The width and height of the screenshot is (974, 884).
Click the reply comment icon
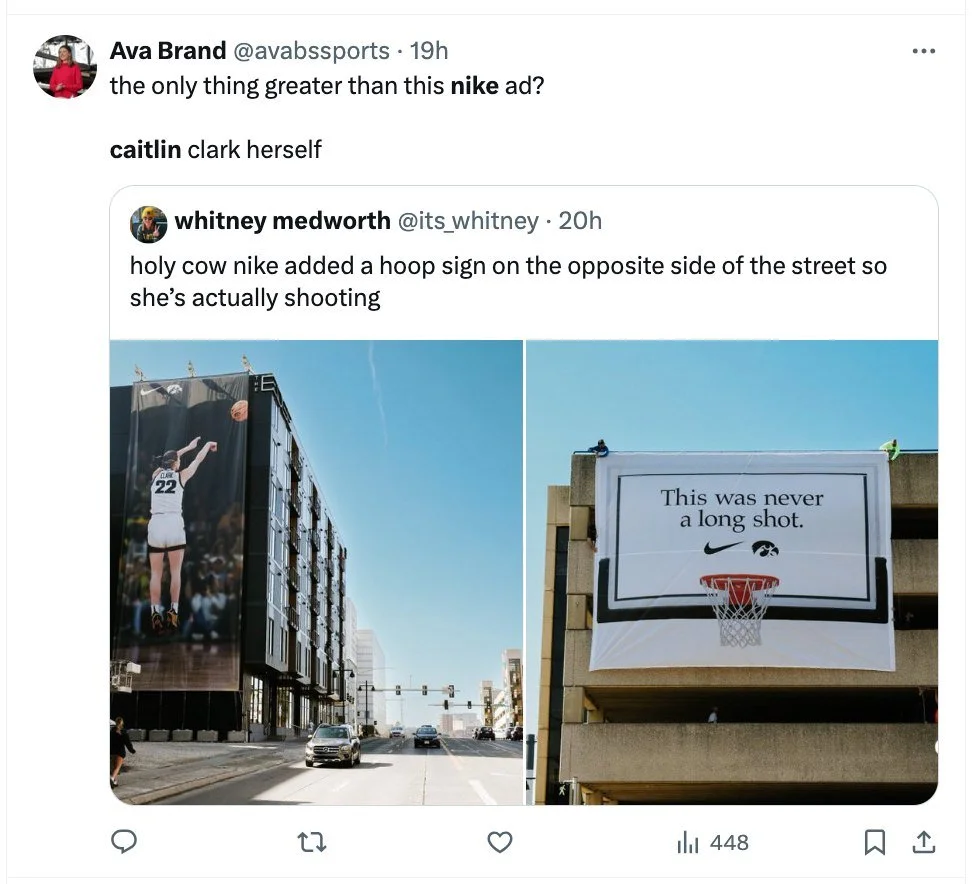[x=124, y=842]
